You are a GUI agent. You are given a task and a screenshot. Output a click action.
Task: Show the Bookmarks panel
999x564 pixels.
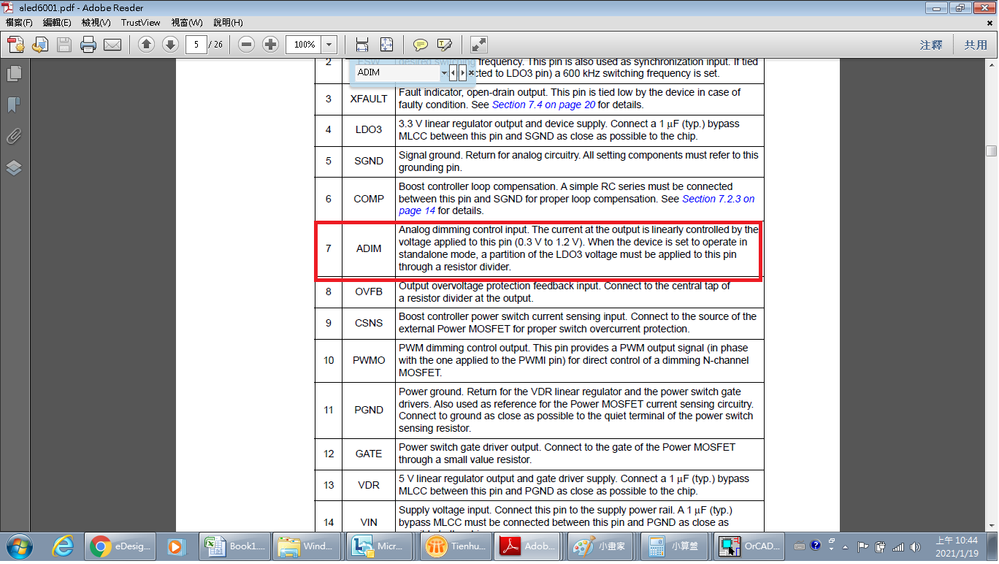tap(14, 105)
